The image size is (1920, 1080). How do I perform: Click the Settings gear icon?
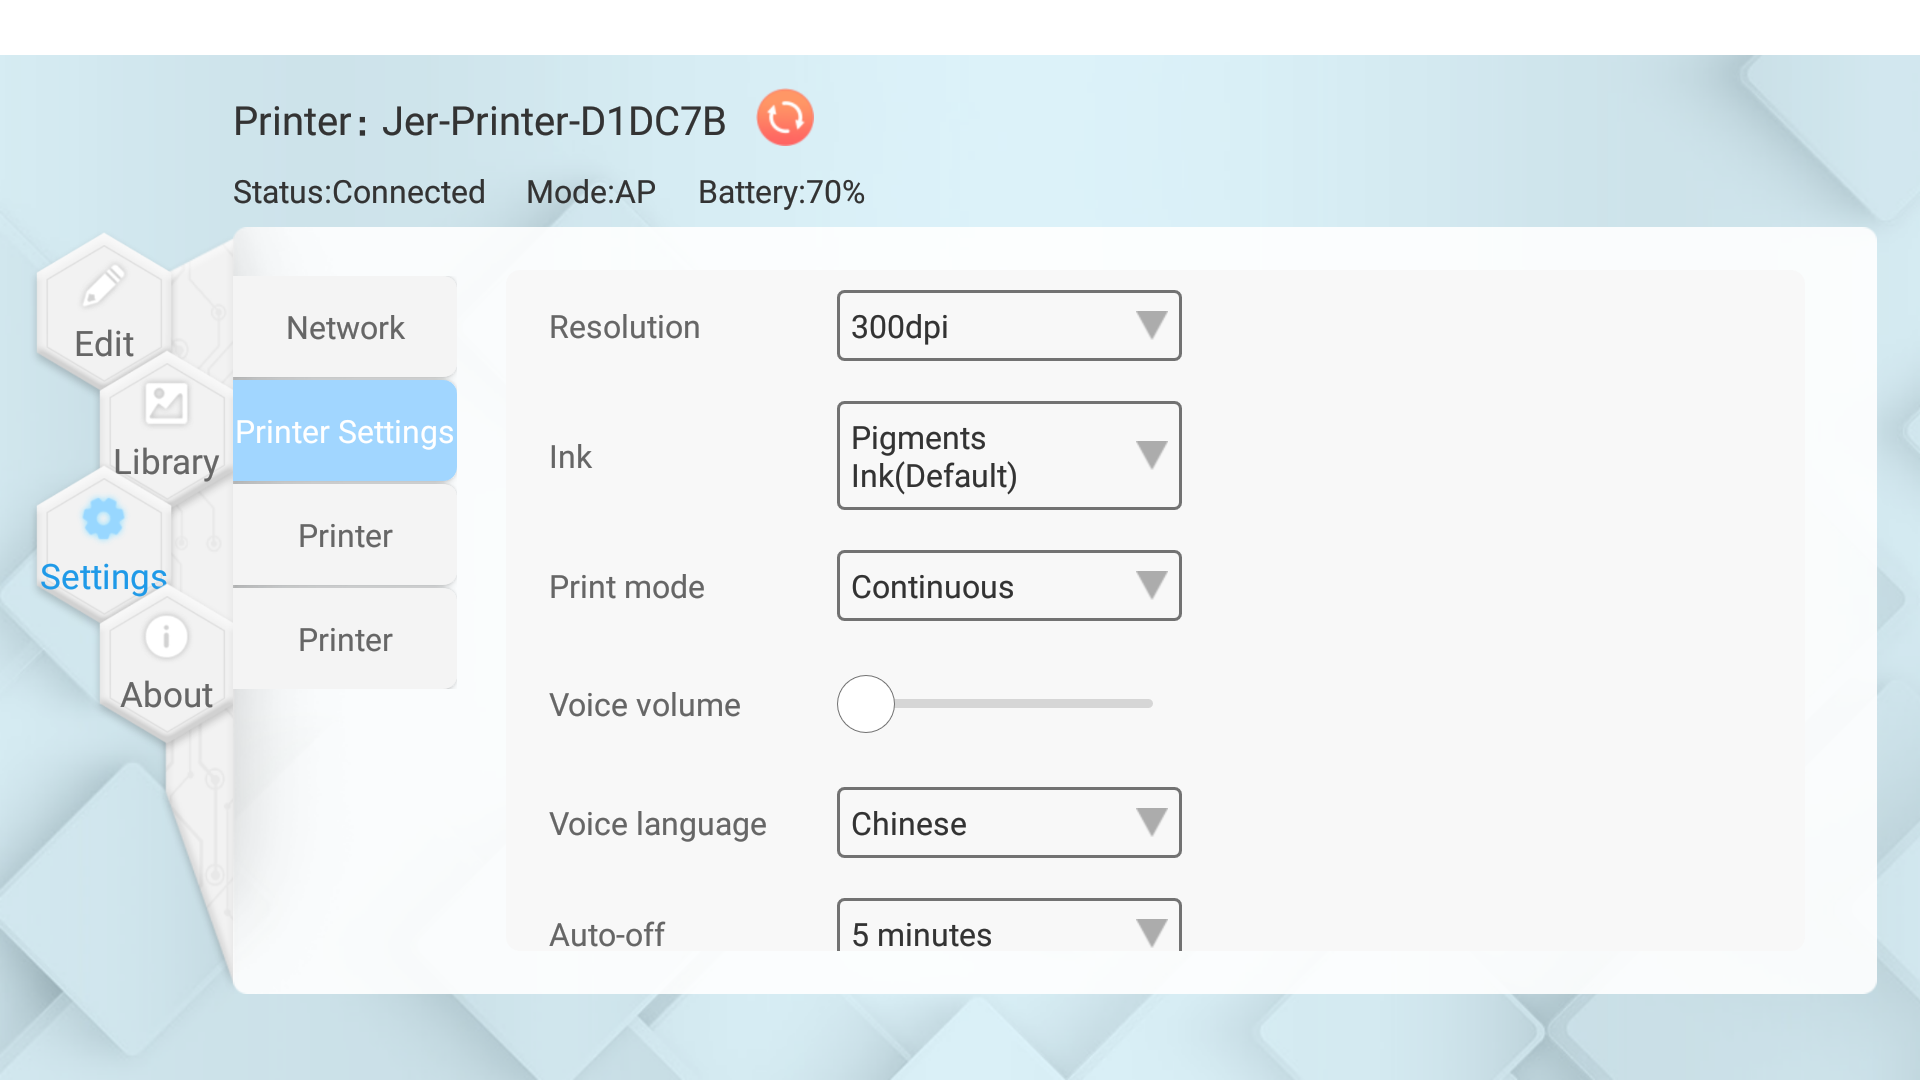pyautogui.click(x=104, y=518)
